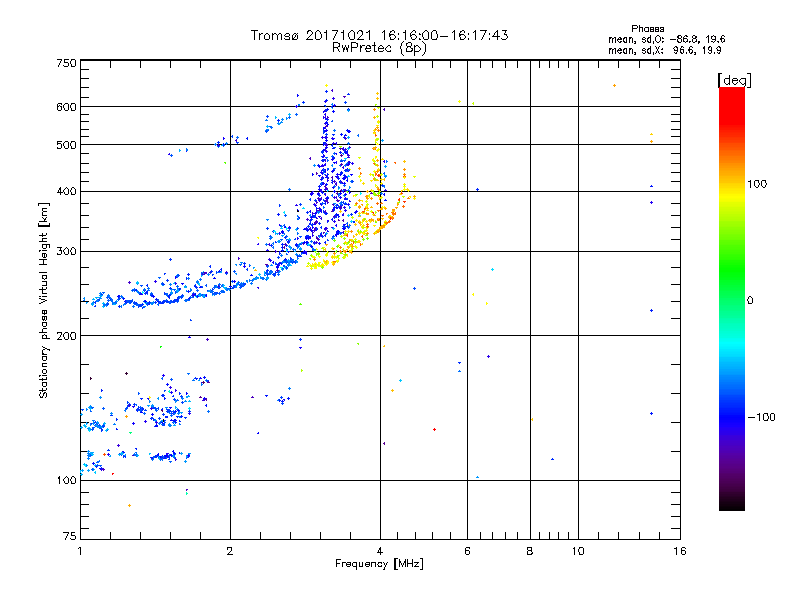Click the 200 tick on the height axis
Viewport: 800px width, 600px height.
[x=66, y=336]
